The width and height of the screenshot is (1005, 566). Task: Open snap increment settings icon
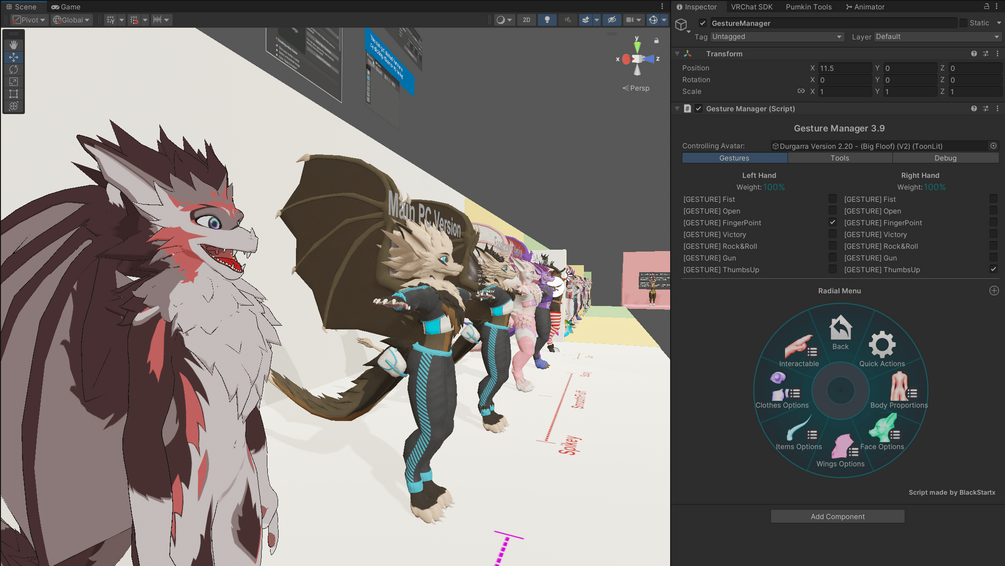(160, 20)
